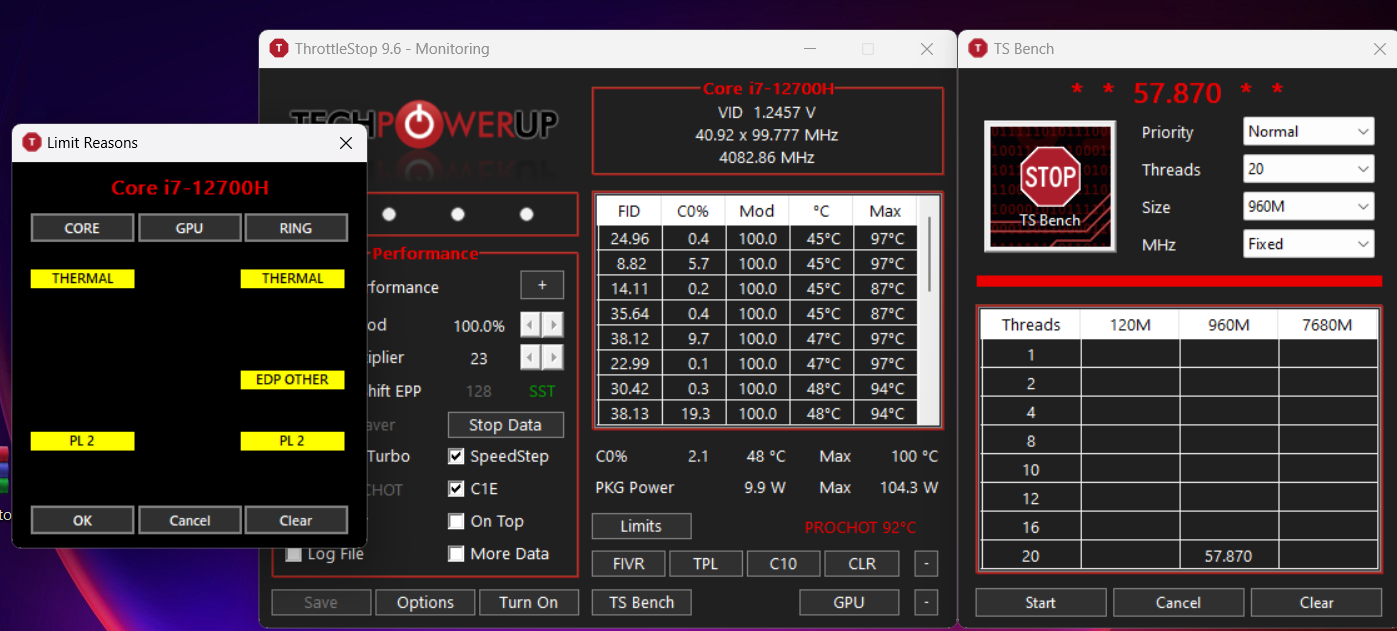The width and height of the screenshot is (1397, 631).
Task: Click the plus button beside Performance
Action: pos(542,285)
